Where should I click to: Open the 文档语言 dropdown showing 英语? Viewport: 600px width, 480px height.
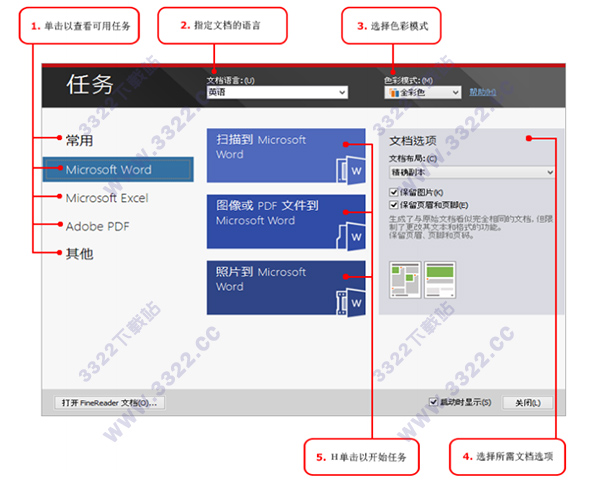coord(277,92)
